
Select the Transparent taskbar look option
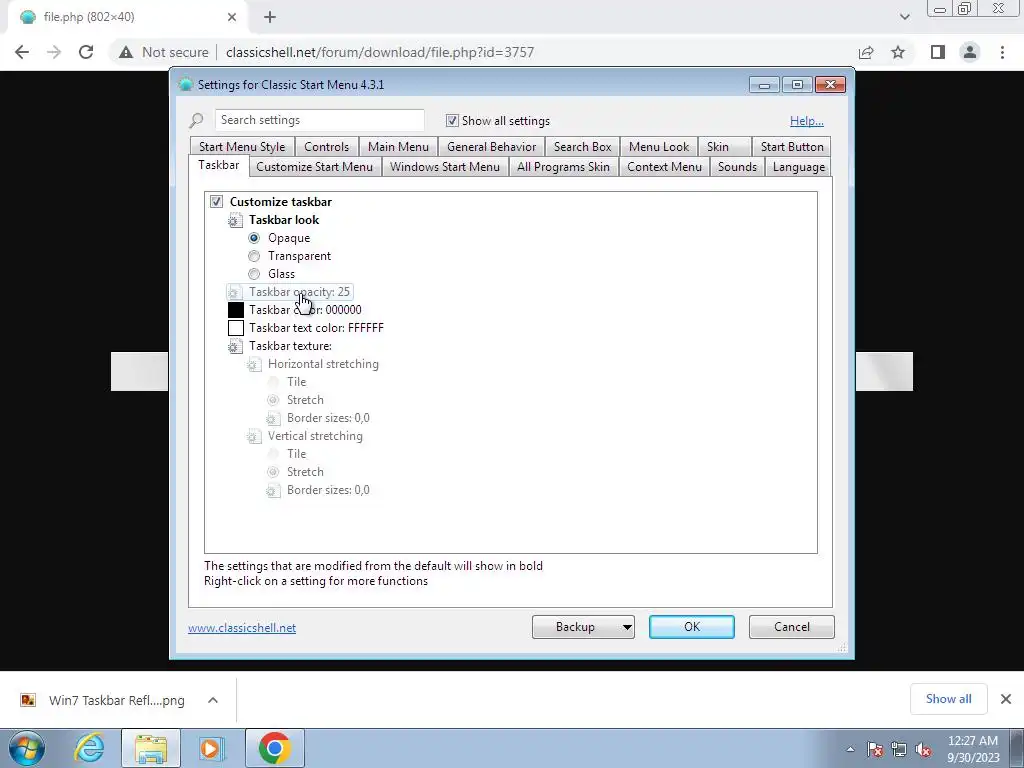coord(254,256)
